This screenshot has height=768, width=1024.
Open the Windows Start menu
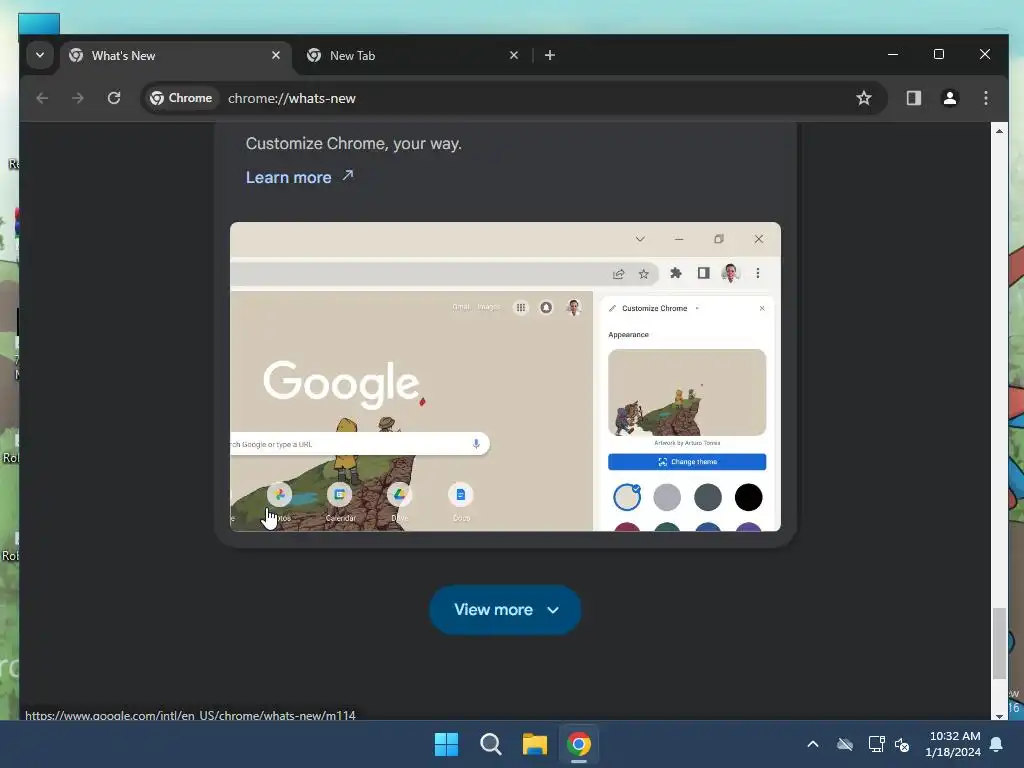pyautogui.click(x=447, y=744)
